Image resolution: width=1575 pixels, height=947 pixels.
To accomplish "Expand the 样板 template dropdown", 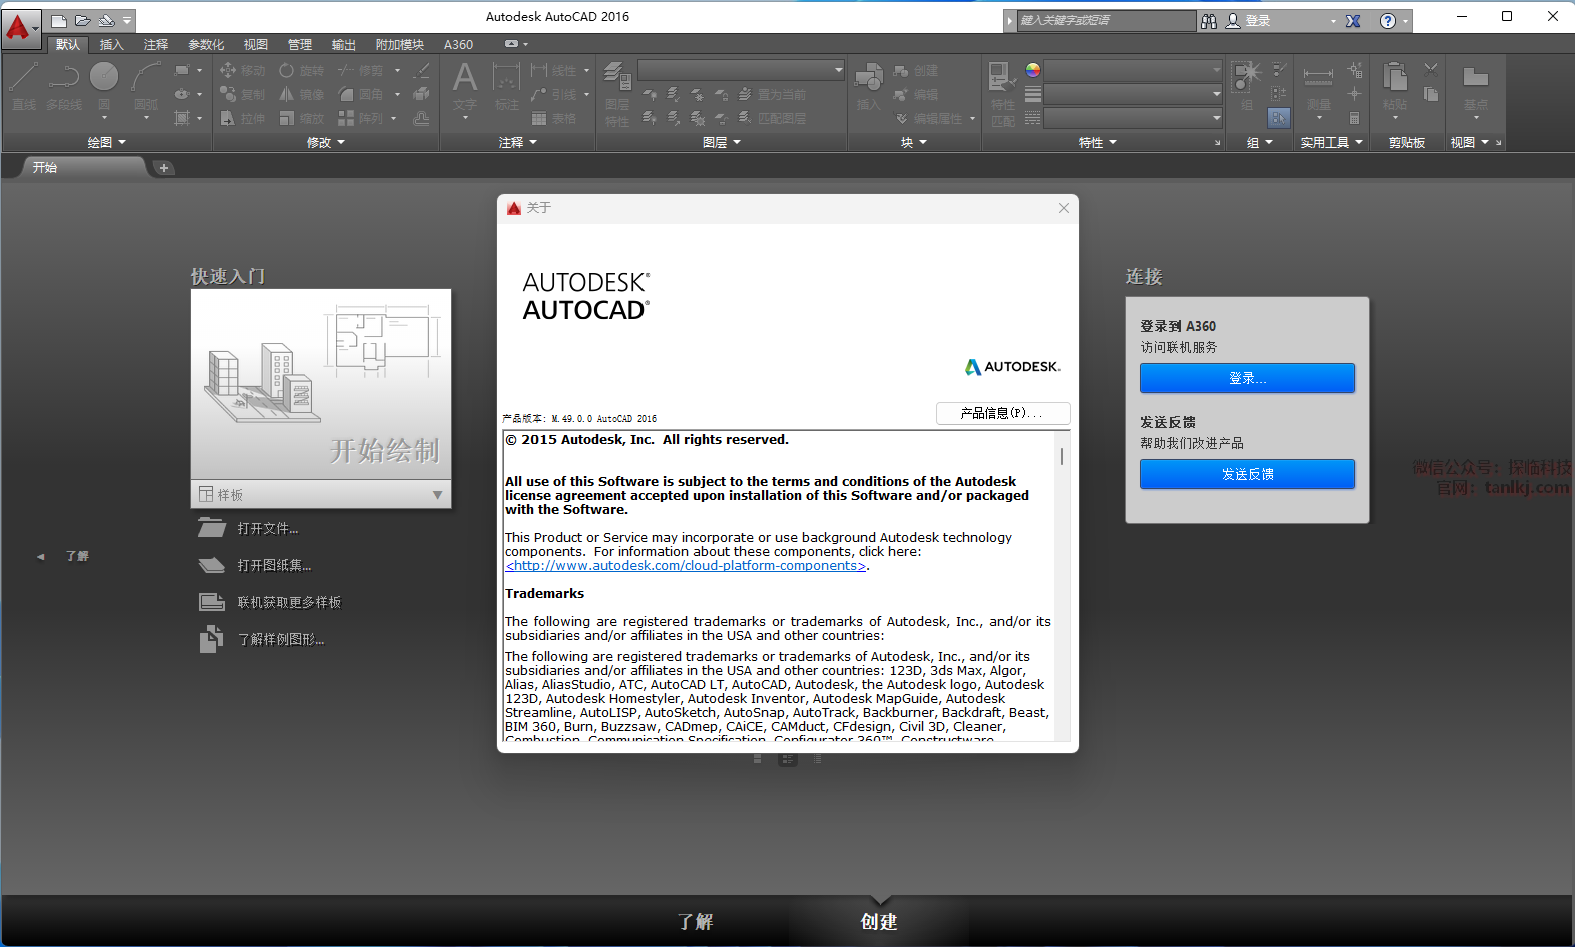I will (437, 495).
